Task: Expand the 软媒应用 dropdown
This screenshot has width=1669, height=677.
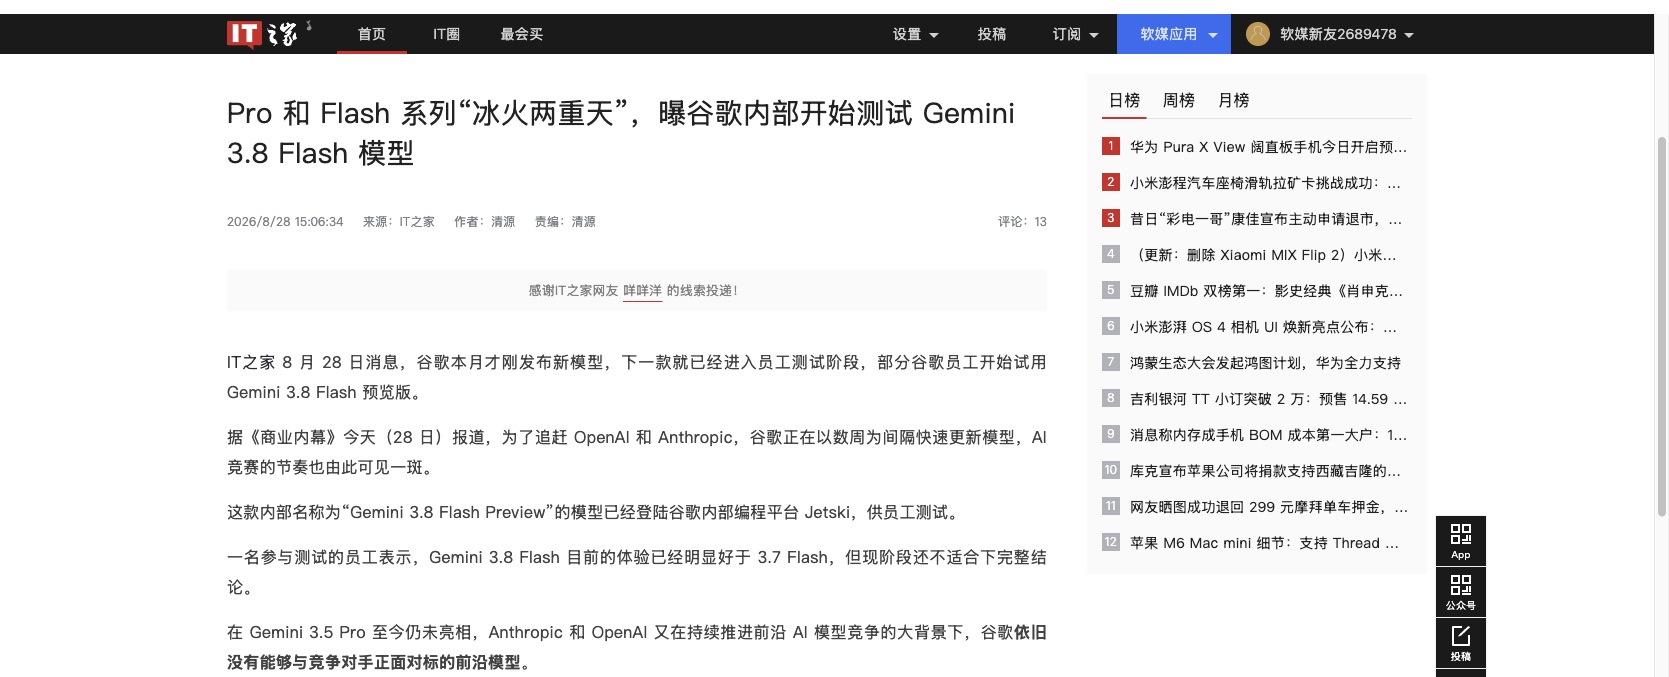Action: pos(1174,34)
